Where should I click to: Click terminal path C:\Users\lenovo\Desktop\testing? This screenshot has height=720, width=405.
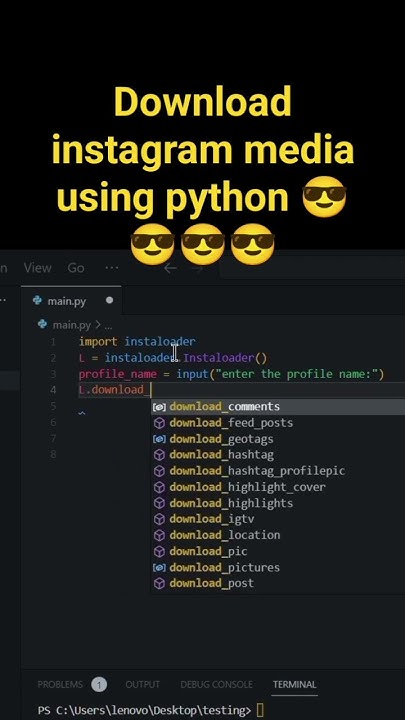pos(153,710)
